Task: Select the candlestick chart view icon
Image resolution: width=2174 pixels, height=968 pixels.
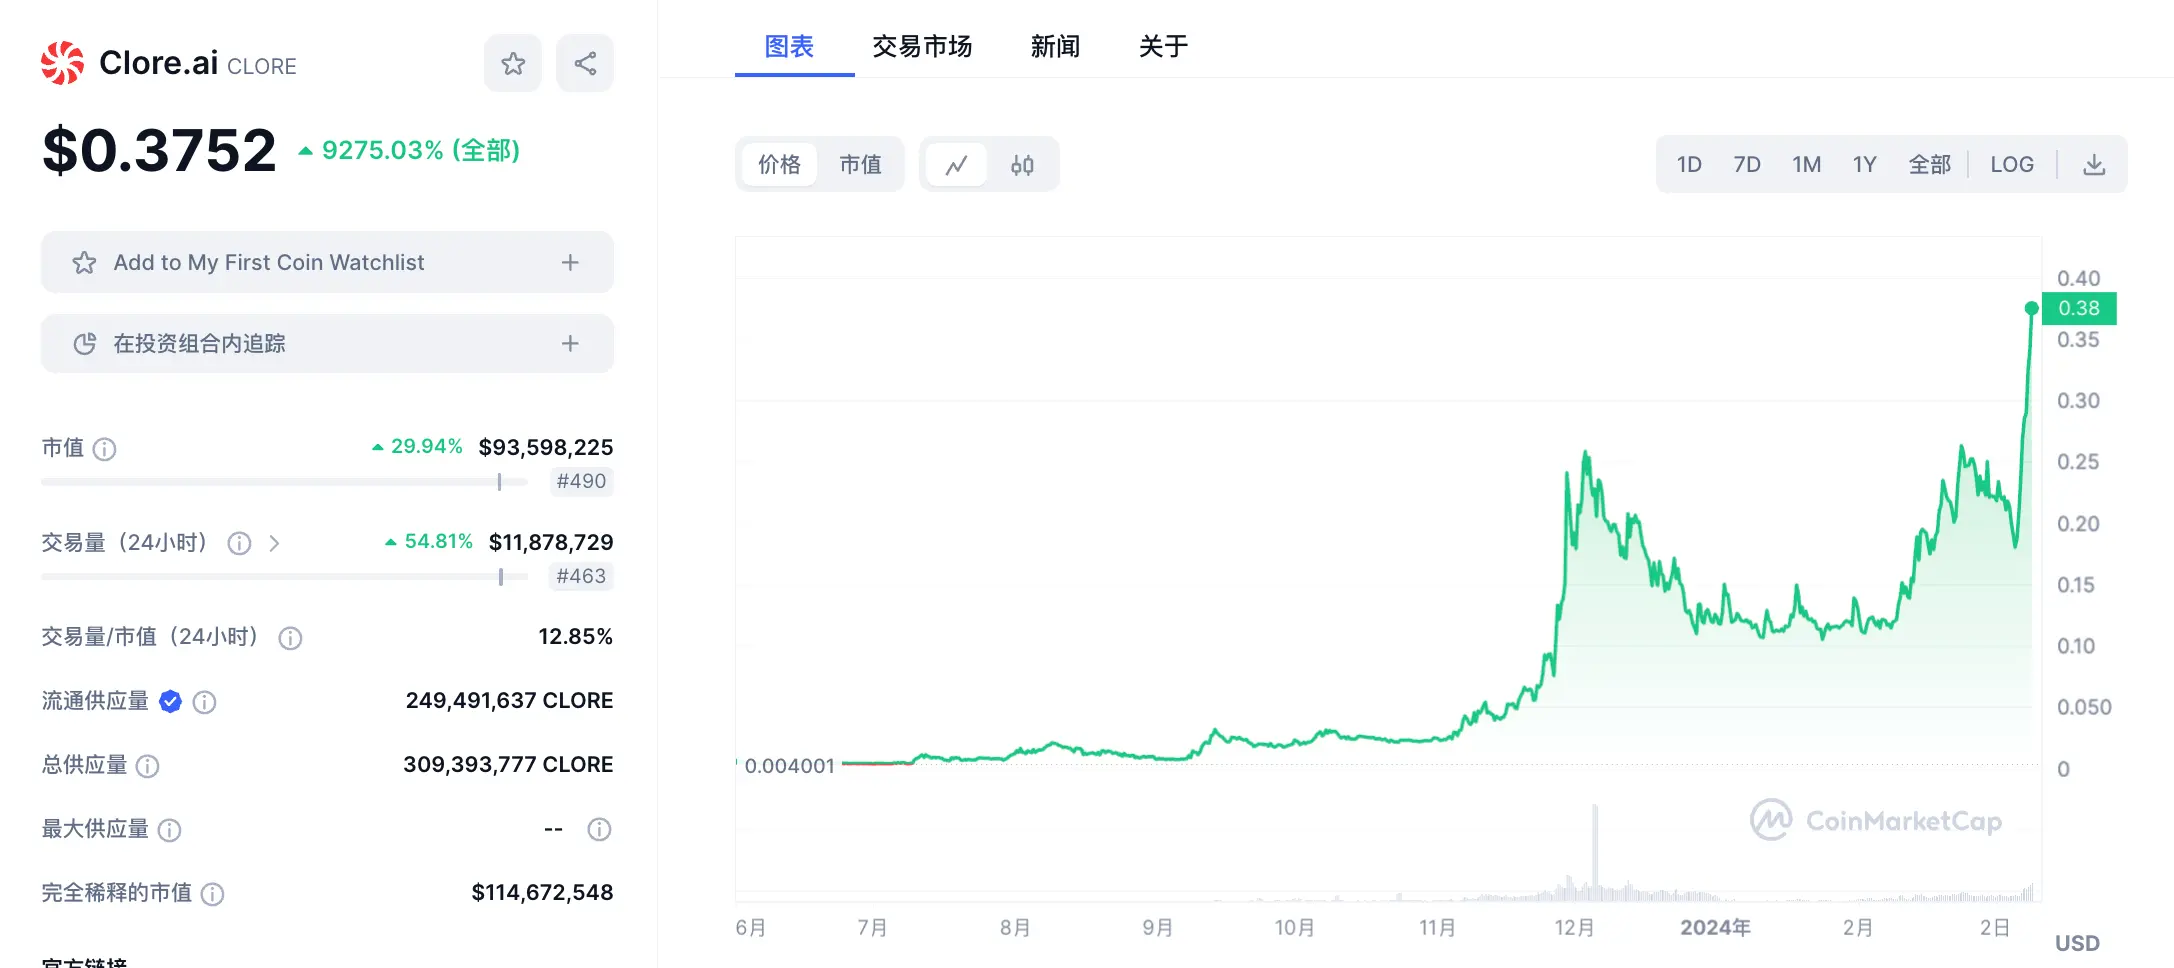Action: pos(1022,164)
